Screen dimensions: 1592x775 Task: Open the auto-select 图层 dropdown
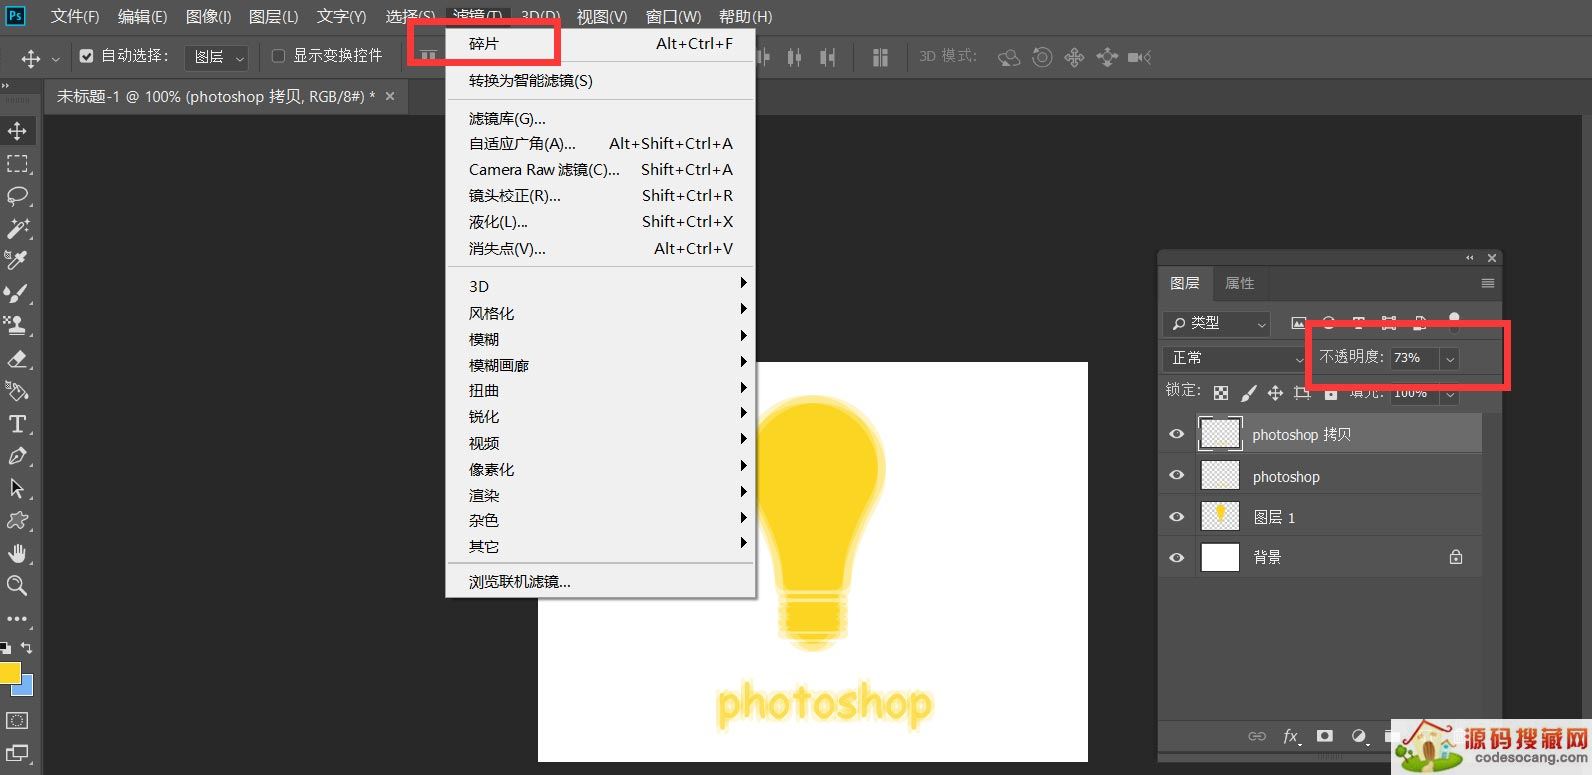pyautogui.click(x=217, y=57)
